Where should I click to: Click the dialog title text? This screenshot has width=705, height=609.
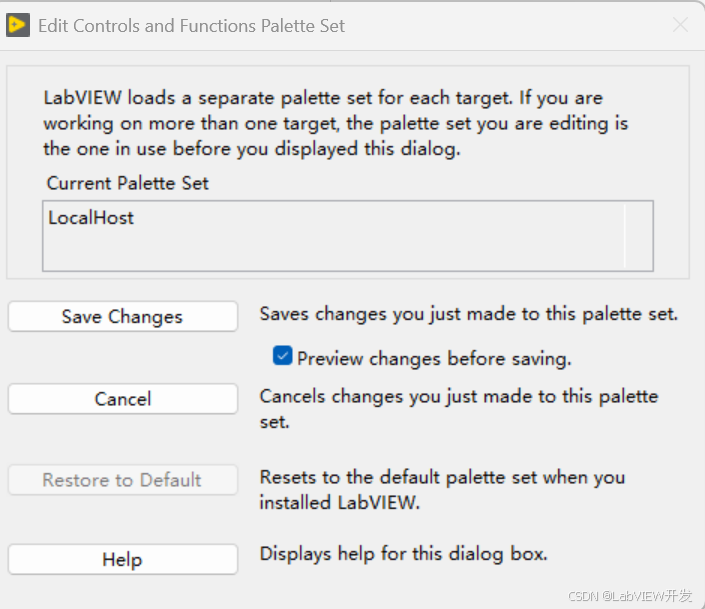pyautogui.click(x=192, y=26)
